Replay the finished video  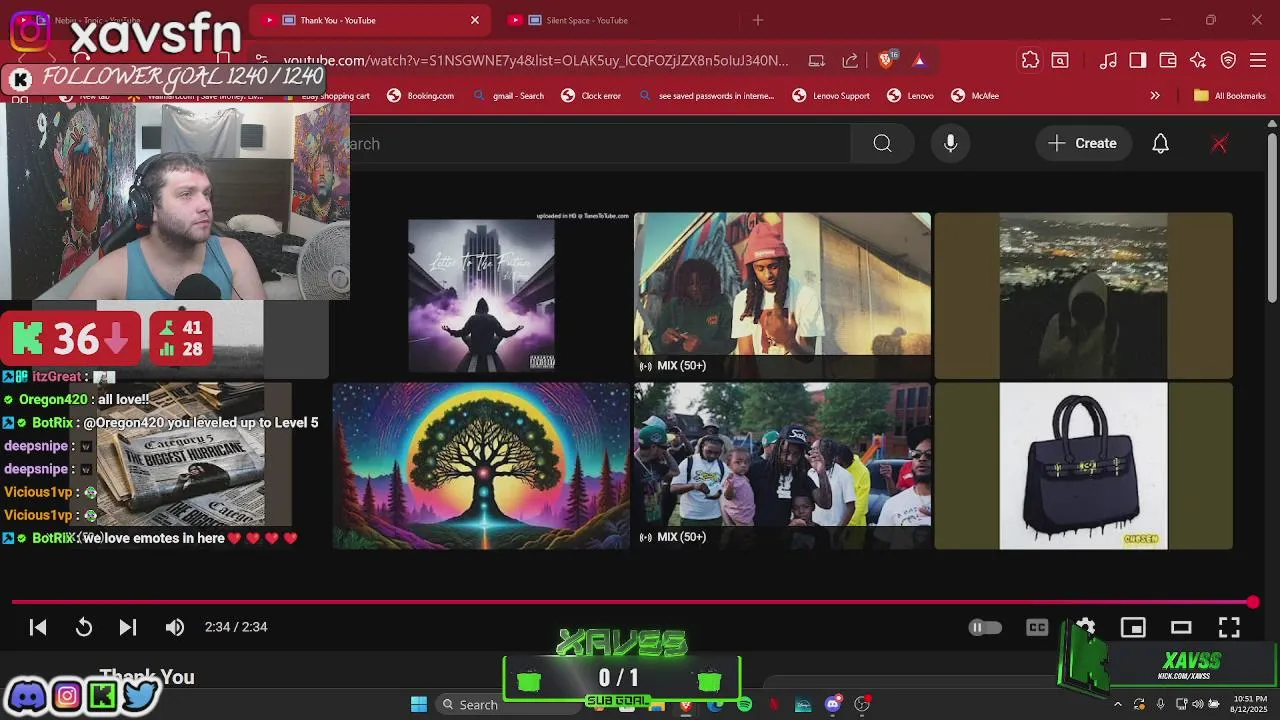pyautogui.click(x=84, y=627)
